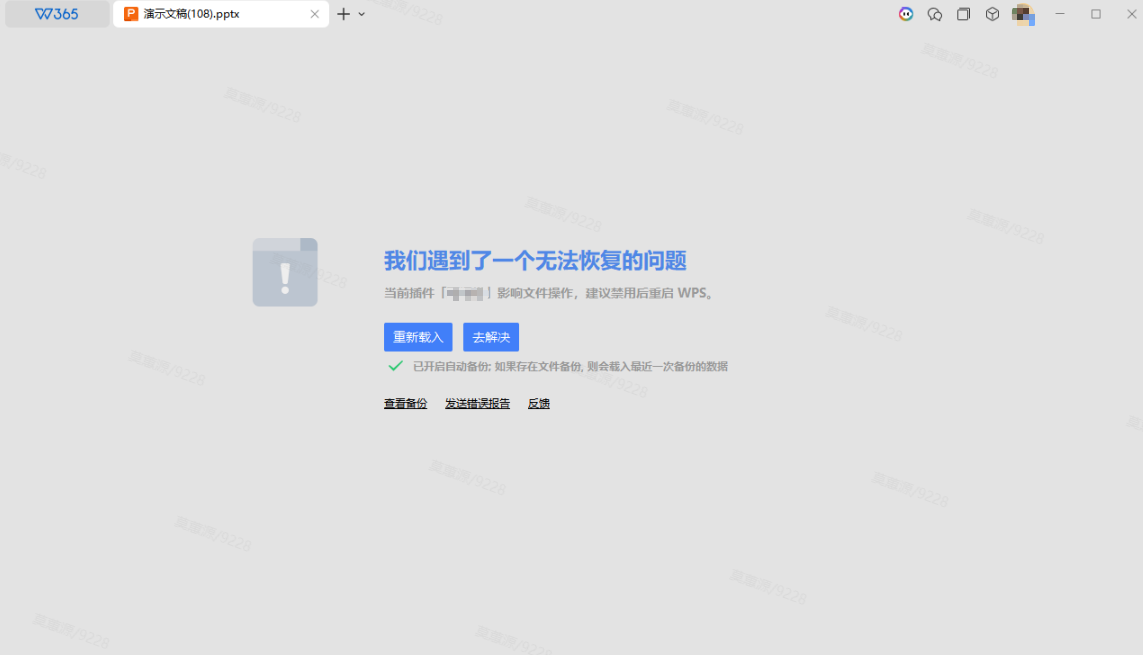Open the 反馈 feedback link
This screenshot has height=655, width=1143.
[x=539, y=404]
